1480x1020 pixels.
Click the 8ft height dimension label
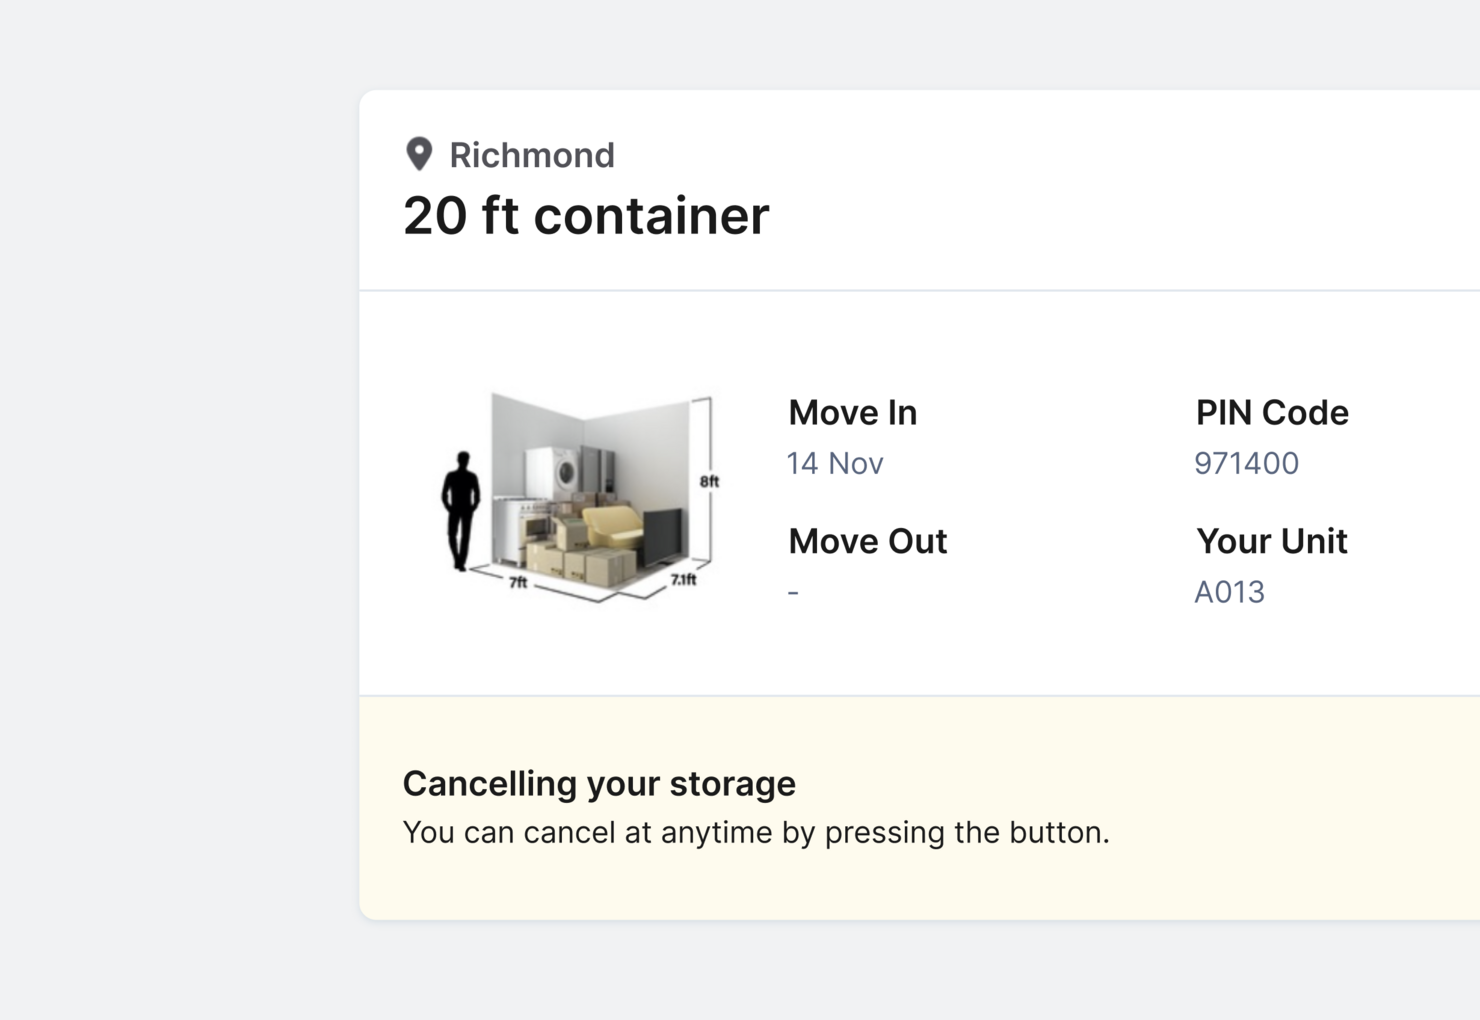(709, 481)
